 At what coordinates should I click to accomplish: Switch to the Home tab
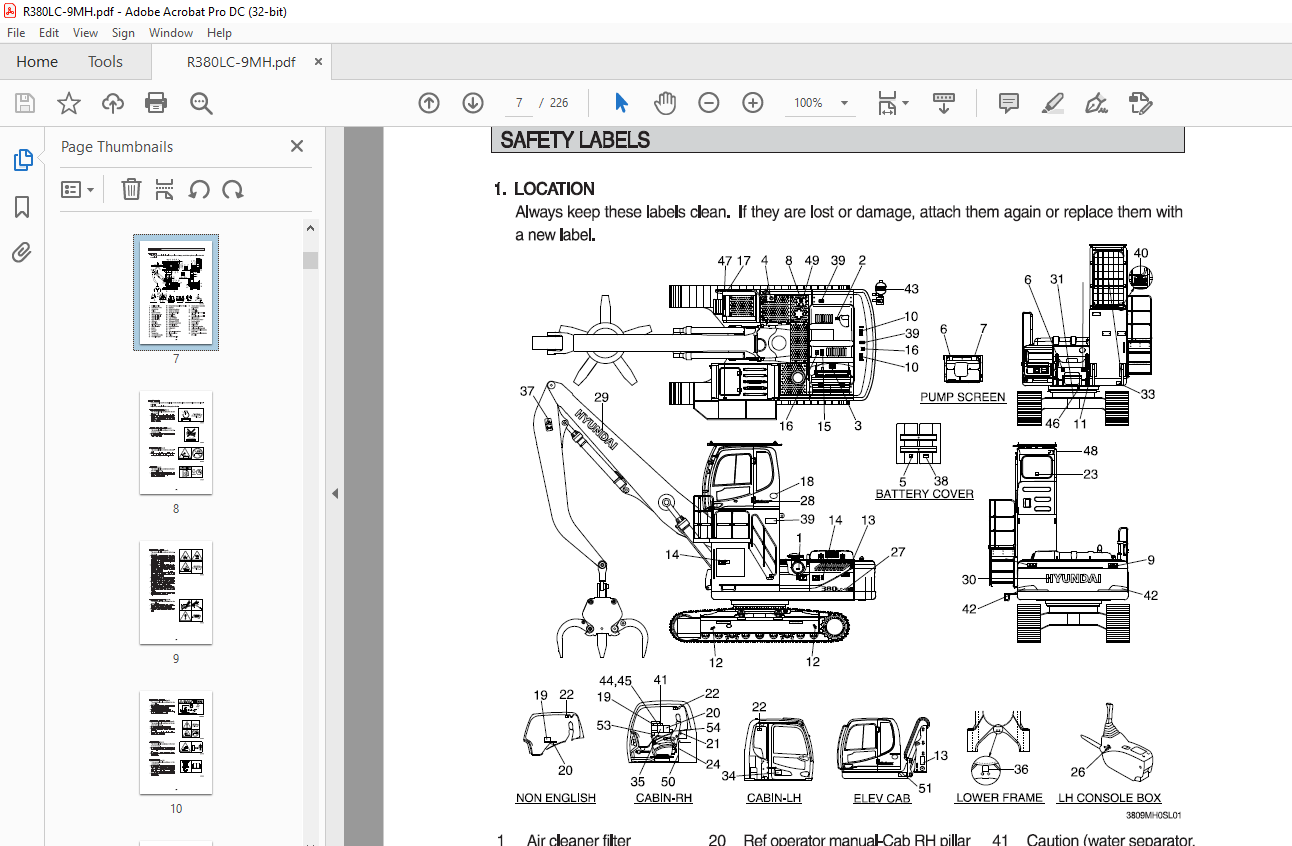pos(37,62)
